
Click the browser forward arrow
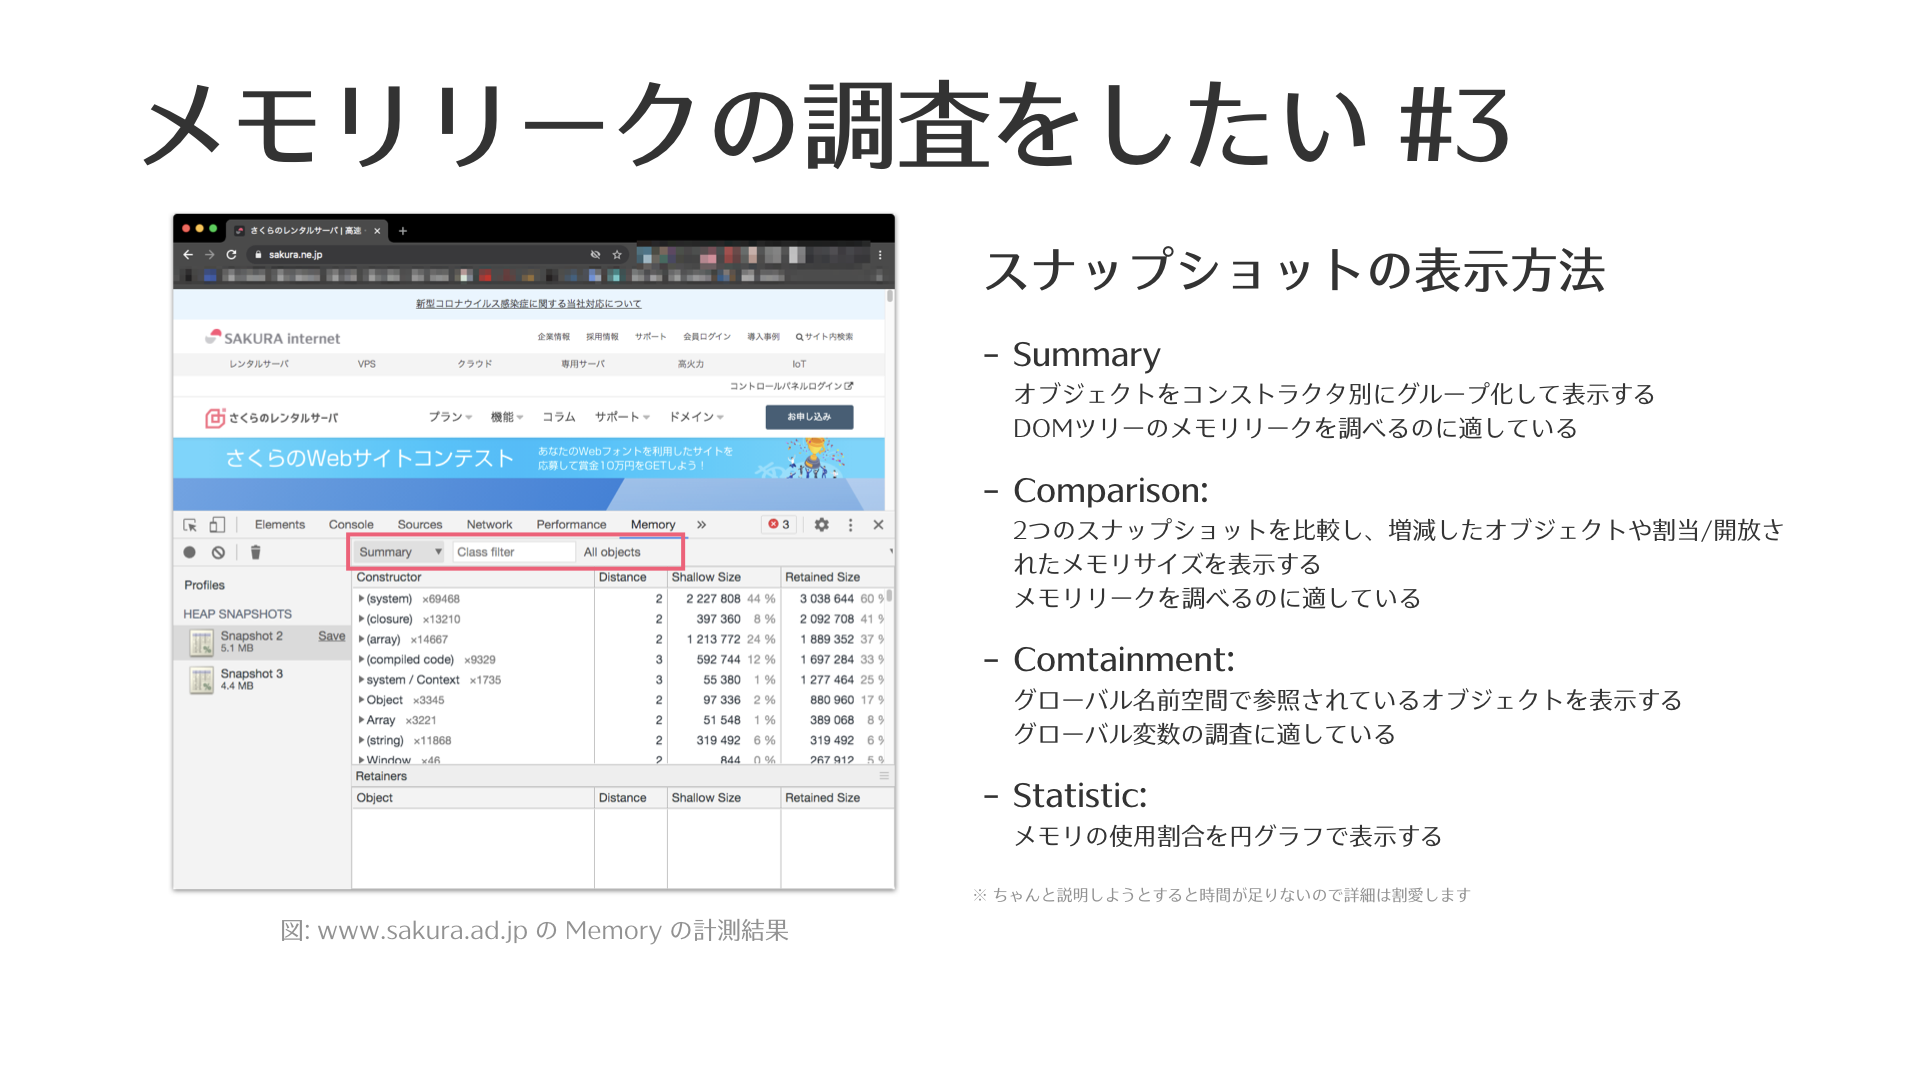(210, 255)
